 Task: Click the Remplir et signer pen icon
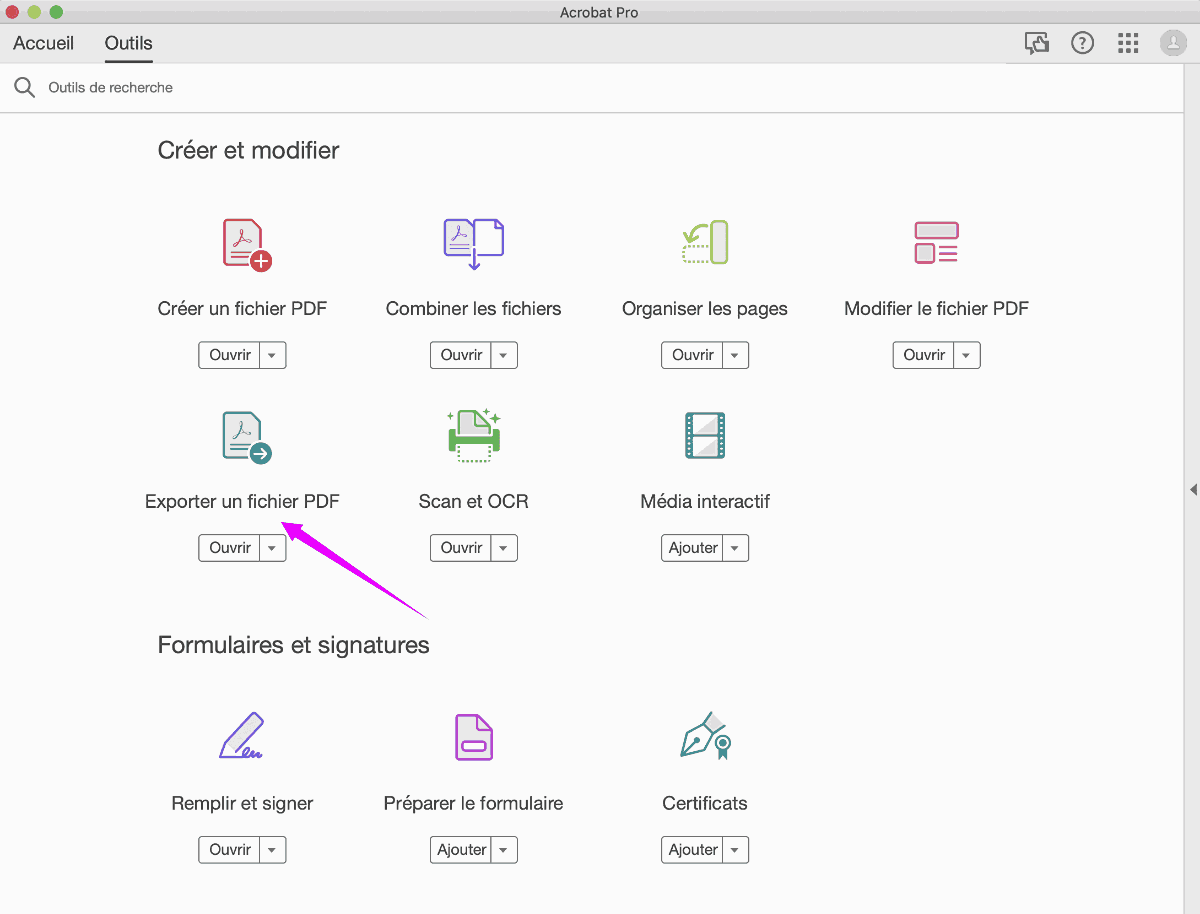242,735
